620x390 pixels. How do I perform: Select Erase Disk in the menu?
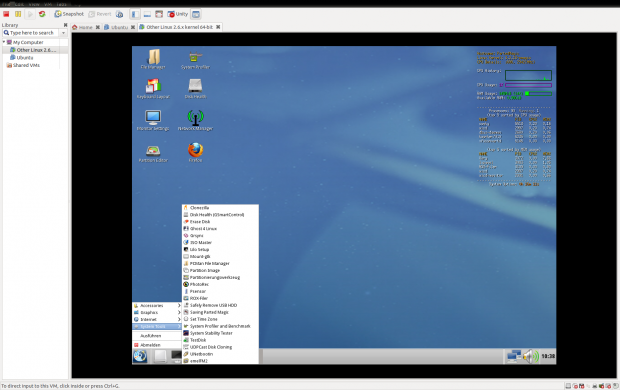coord(220,222)
